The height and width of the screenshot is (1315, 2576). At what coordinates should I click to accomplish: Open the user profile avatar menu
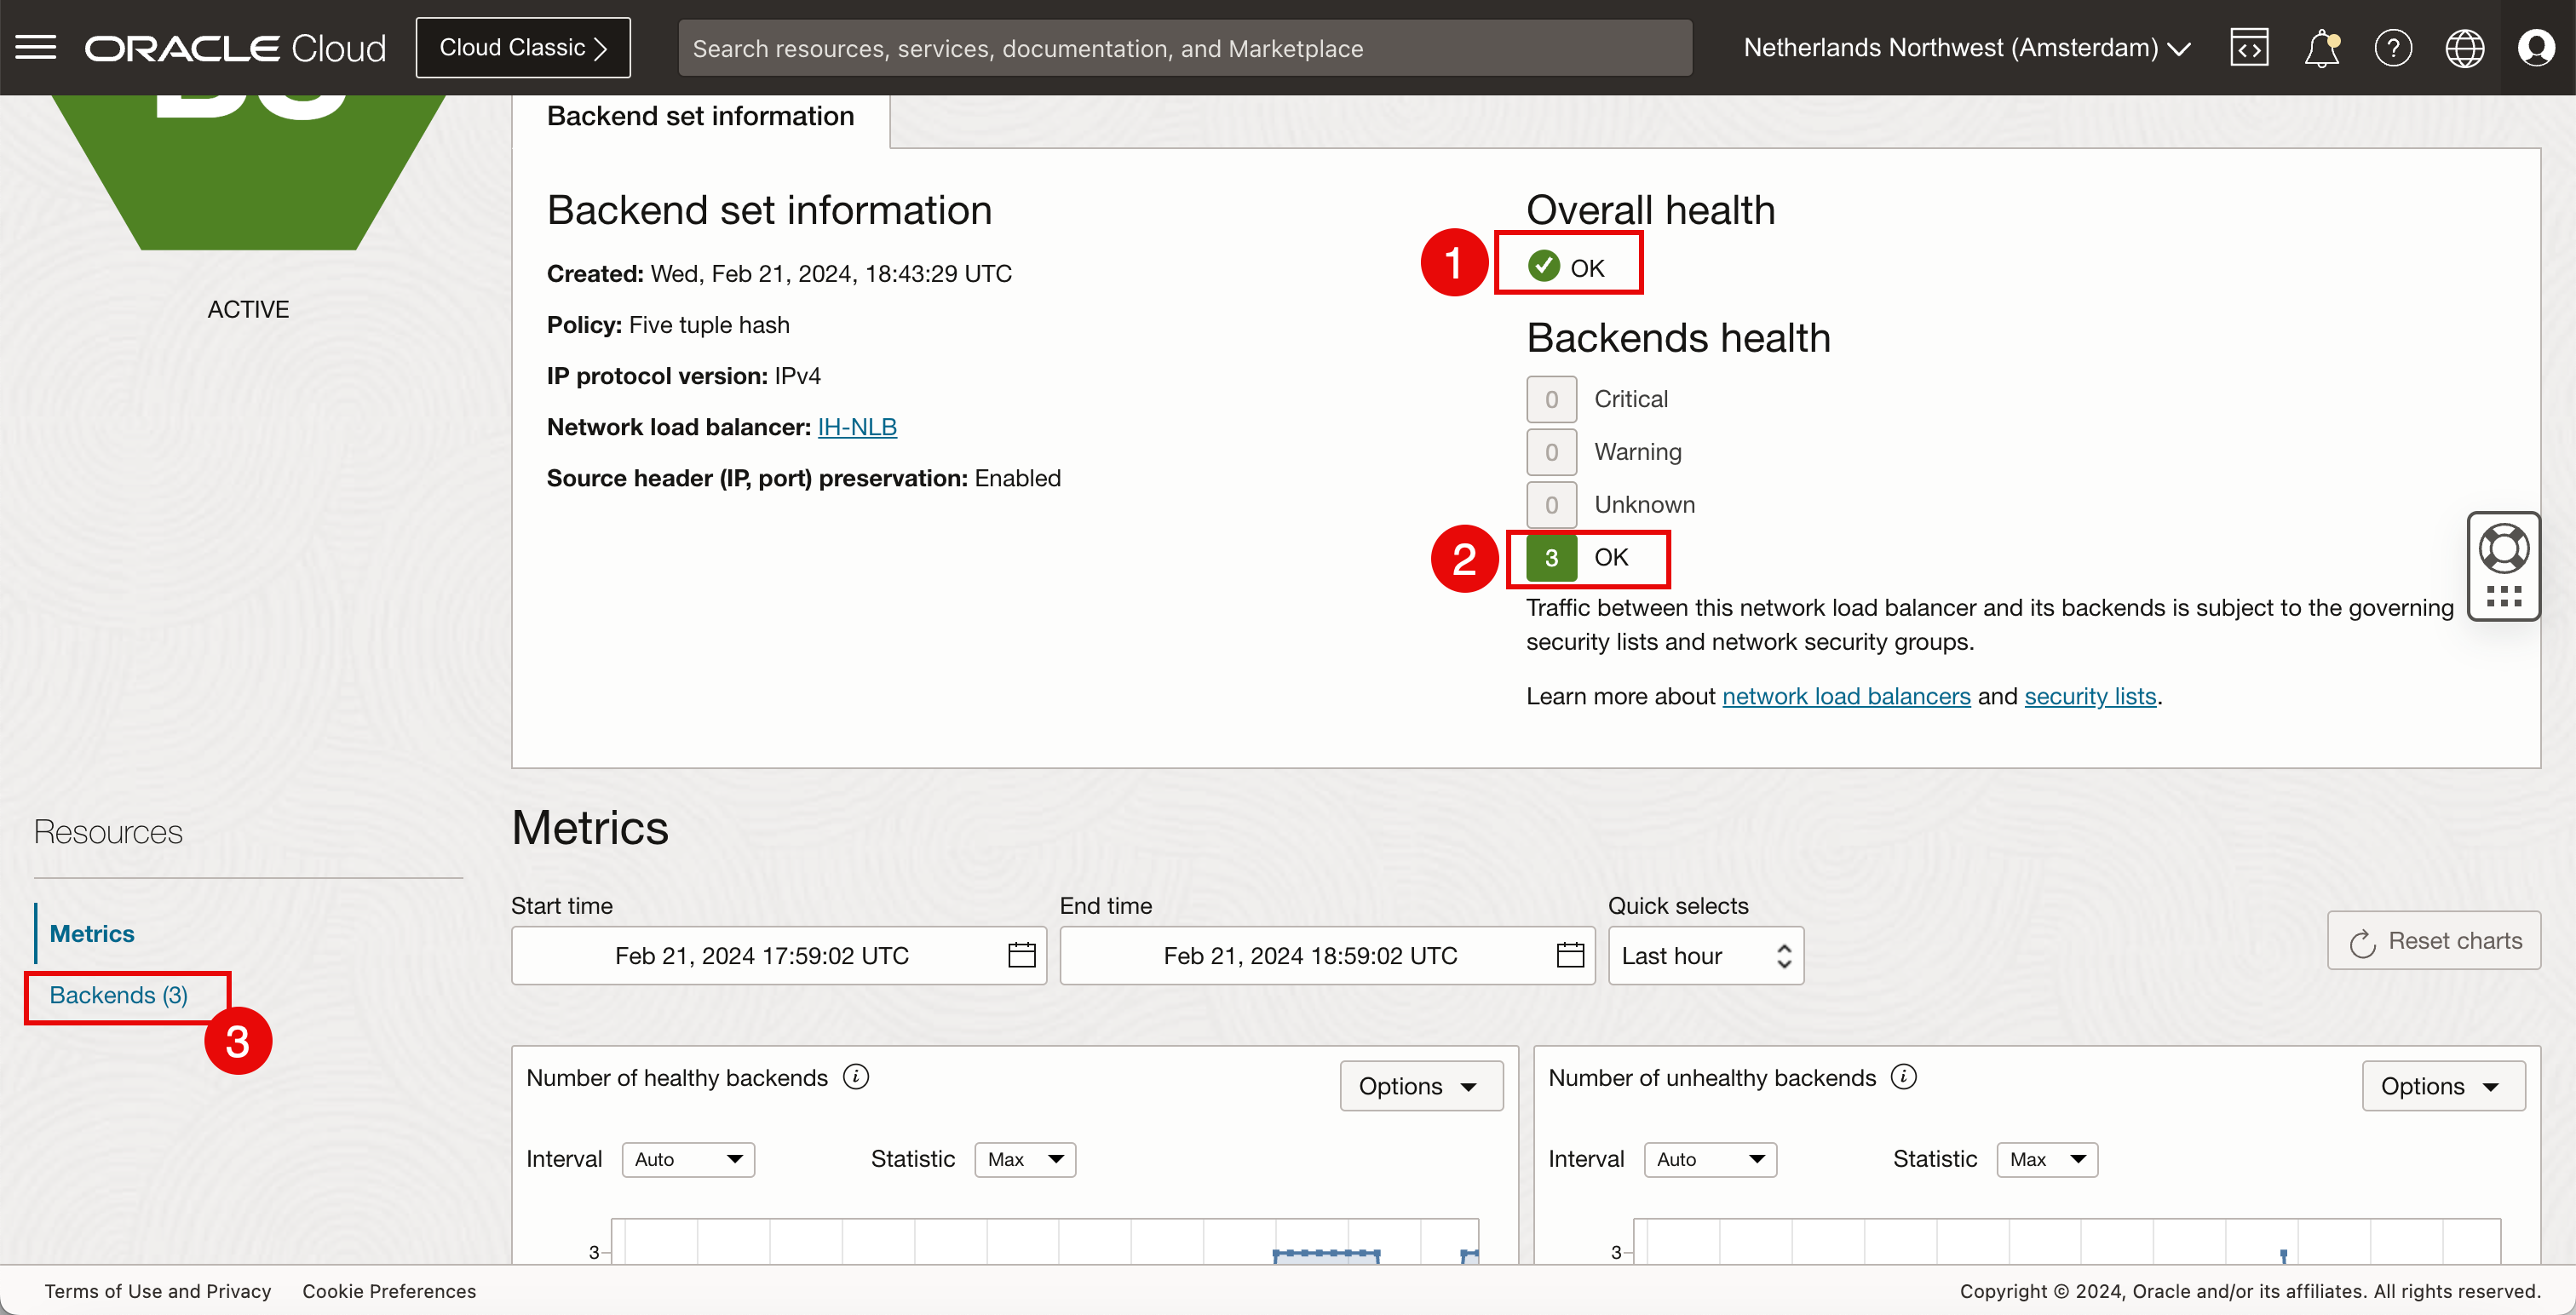2536,47
